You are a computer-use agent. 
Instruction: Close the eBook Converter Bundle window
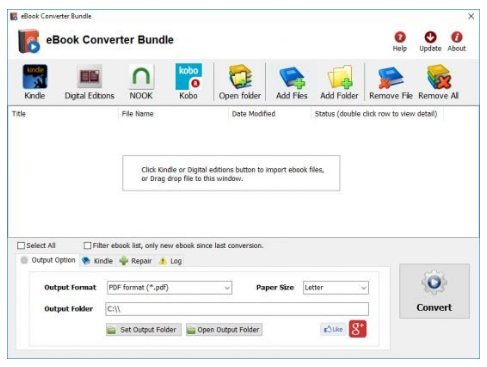(471, 16)
